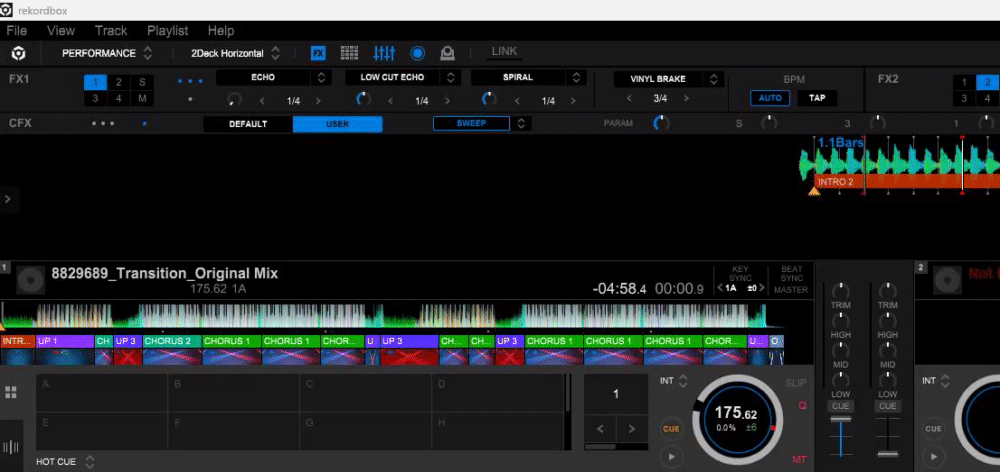1000x472 pixels.
Task: Assign FX1 to deck 4
Action: click(x=119, y=99)
